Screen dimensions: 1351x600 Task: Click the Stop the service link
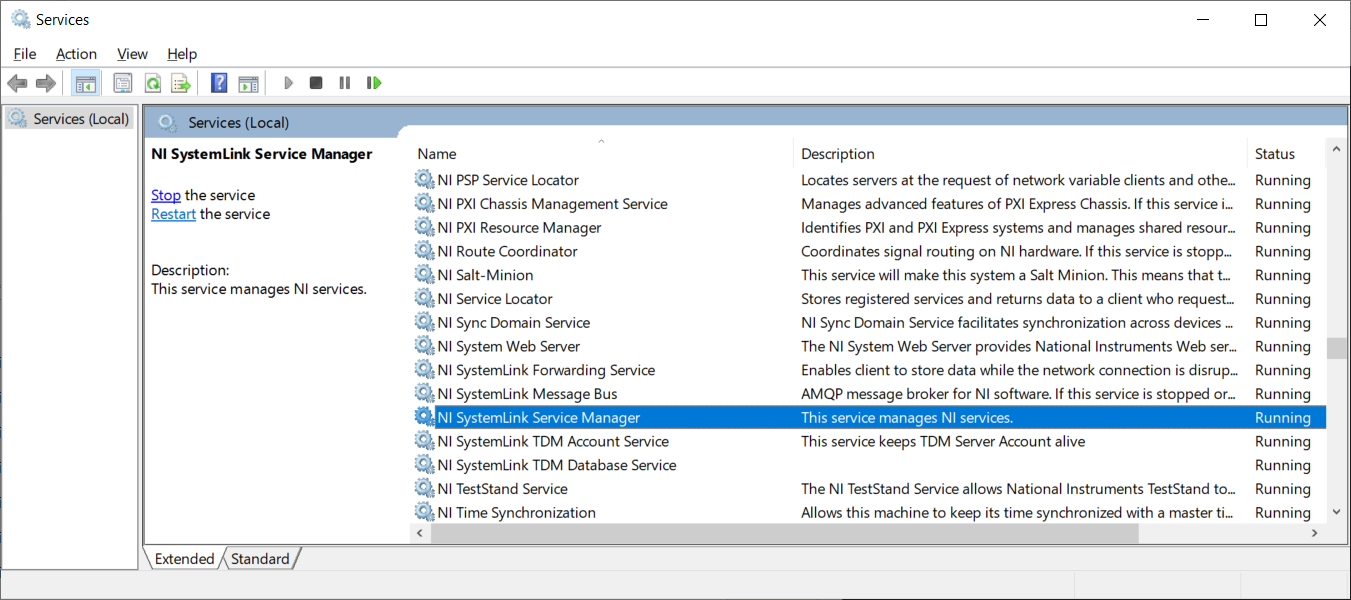[166, 195]
